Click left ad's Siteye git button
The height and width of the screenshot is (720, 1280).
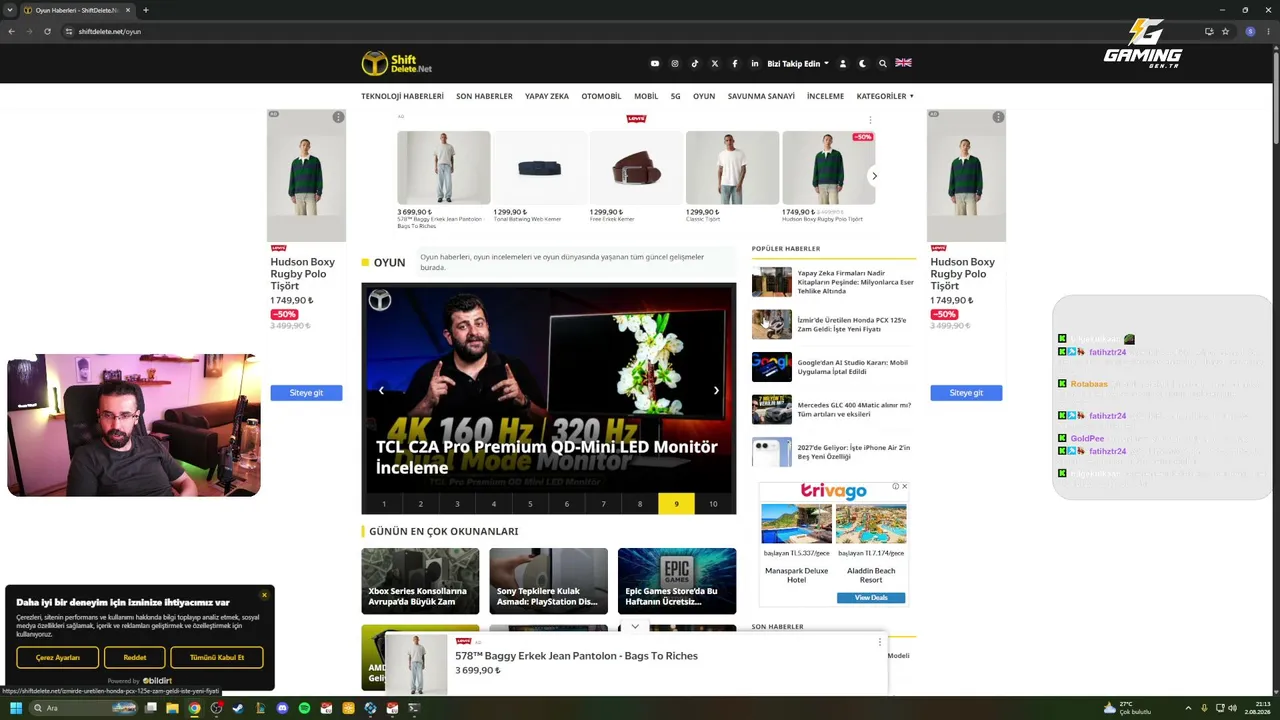[x=306, y=393]
